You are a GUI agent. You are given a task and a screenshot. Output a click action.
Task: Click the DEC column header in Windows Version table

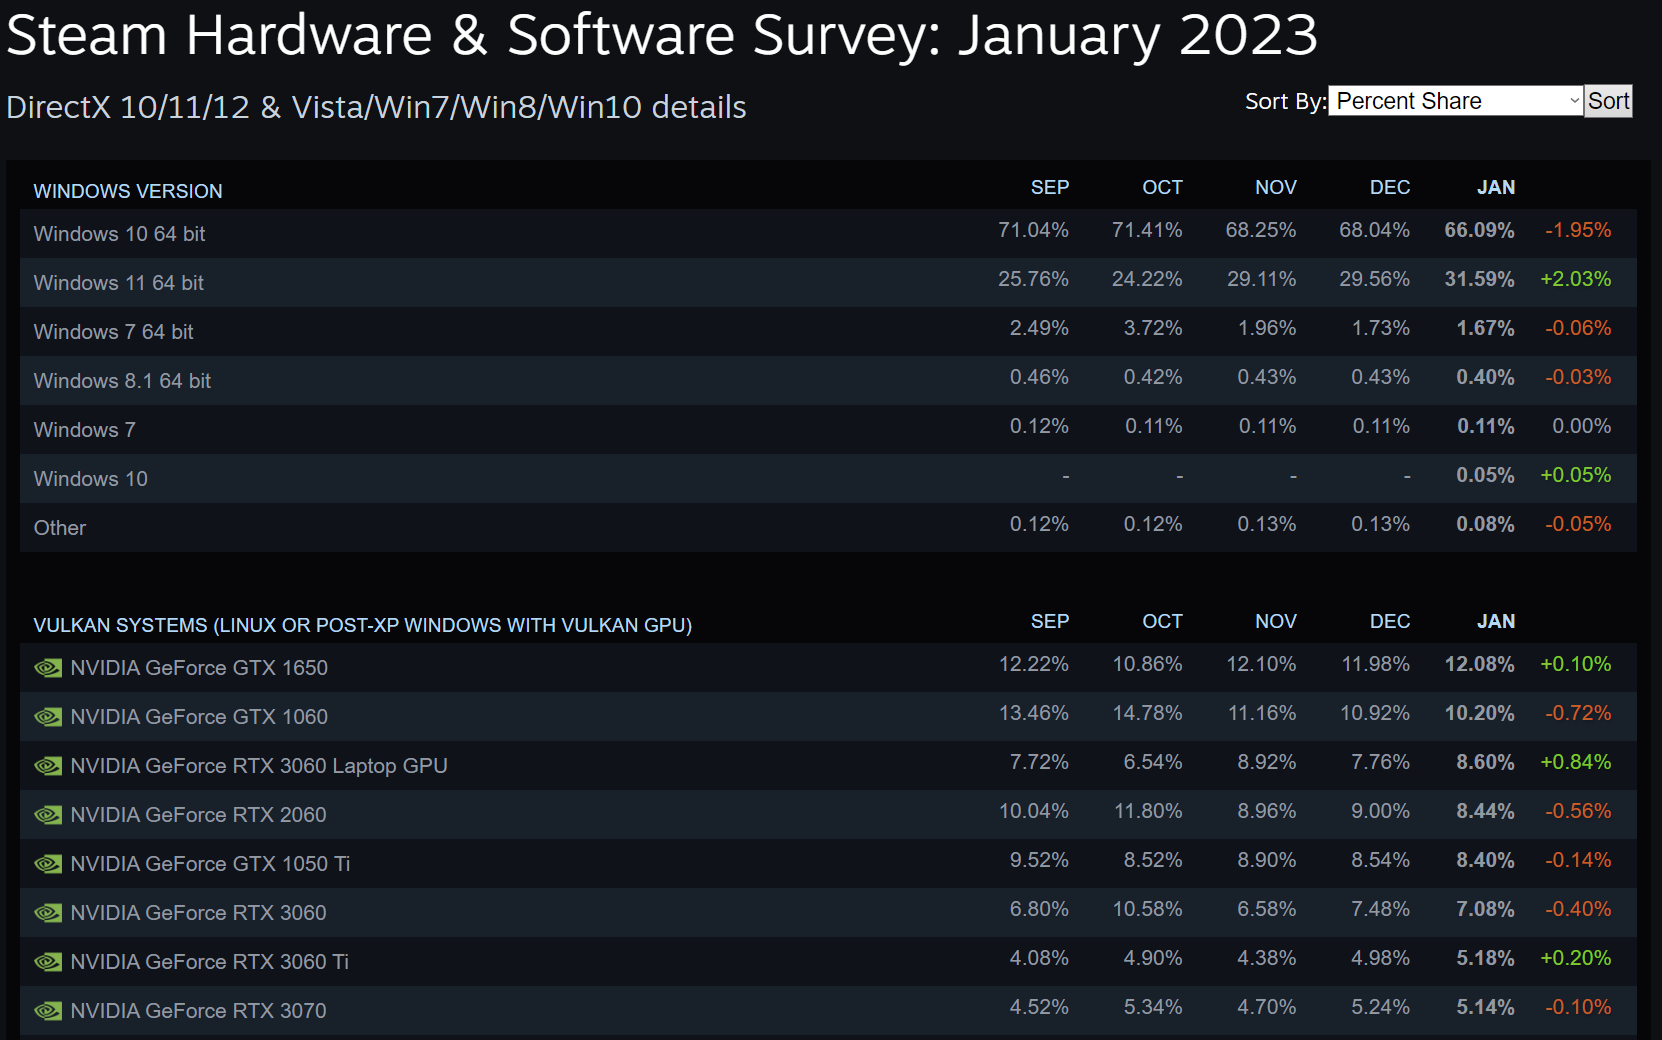tap(1390, 188)
